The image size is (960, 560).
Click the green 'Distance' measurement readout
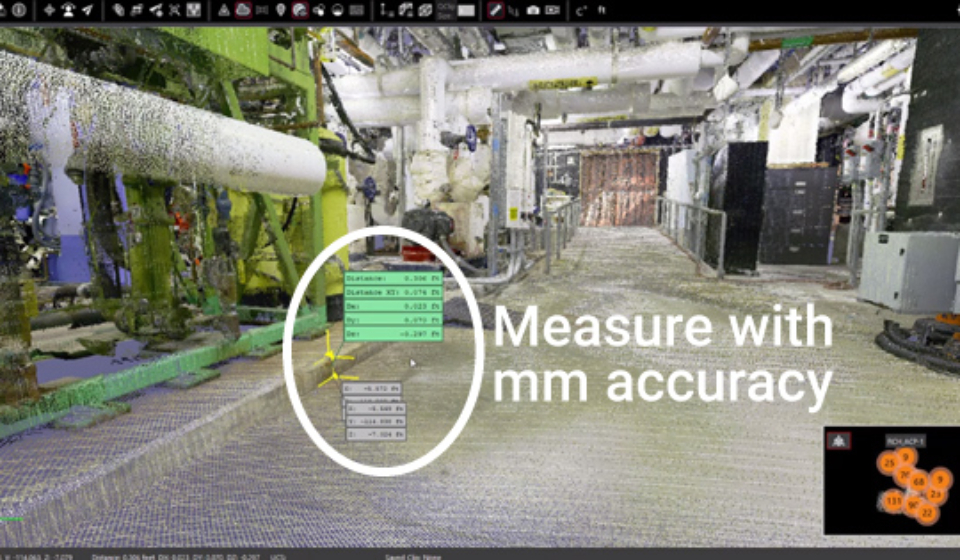pos(393,278)
